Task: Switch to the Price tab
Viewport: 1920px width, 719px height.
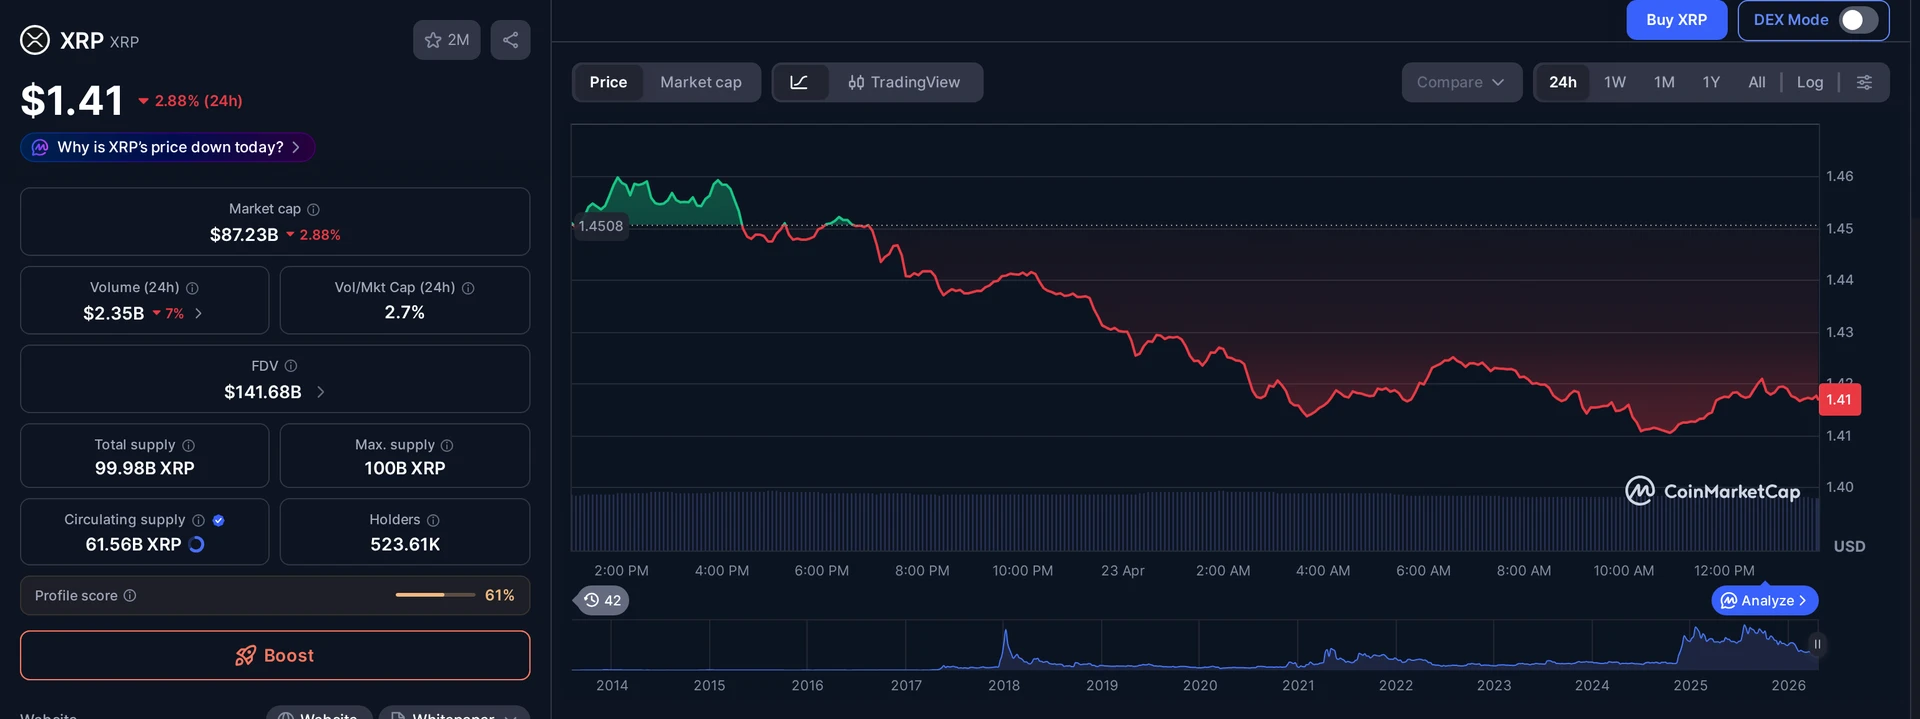Action: point(608,82)
